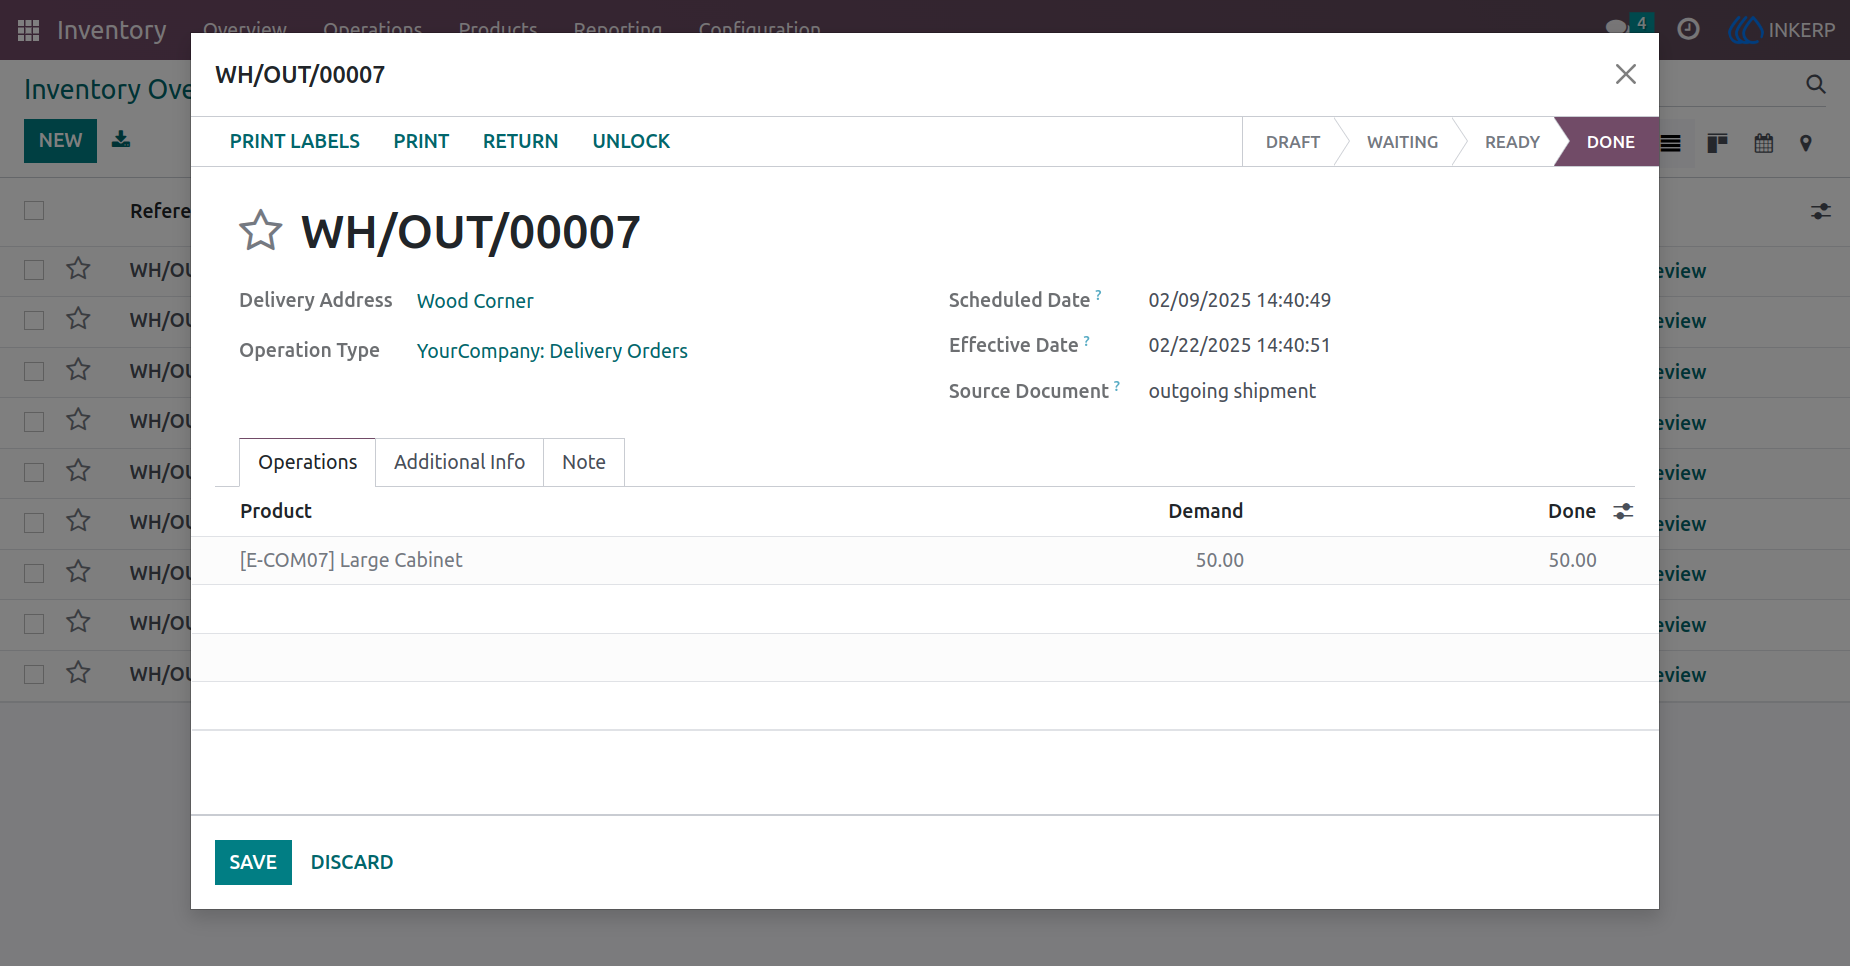The width and height of the screenshot is (1850, 966).
Task: Click the RETURN button
Action: [x=520, y=141]
